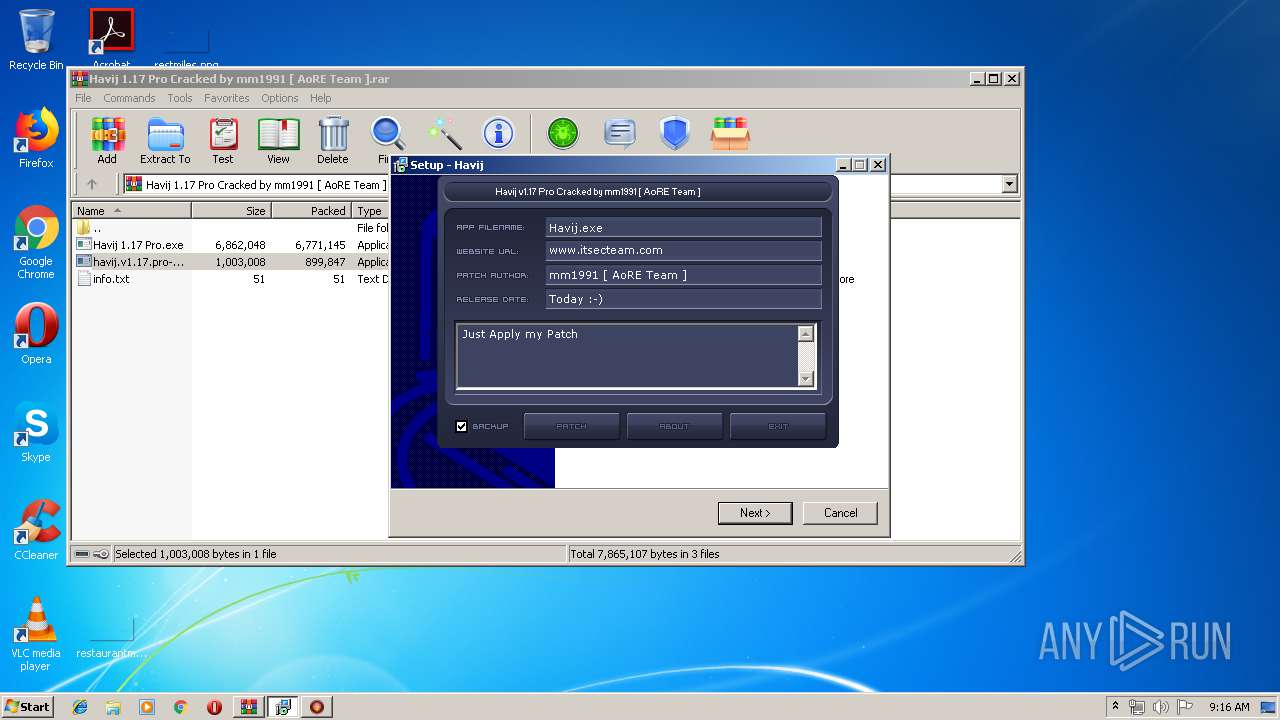Click the 'Just Apply my Patch' text area
Image resolution: width=1280 pixels, height=720 pixels.
[627, 355]
